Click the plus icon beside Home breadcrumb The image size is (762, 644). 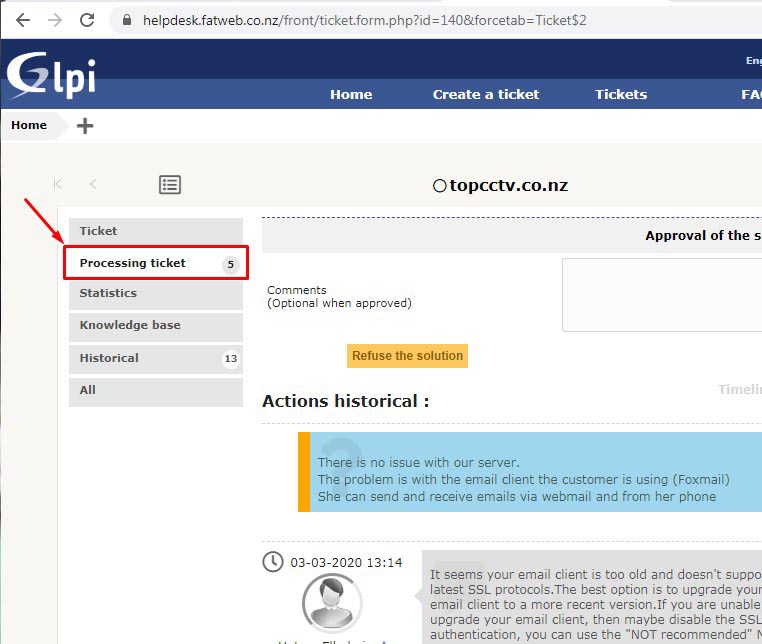point(85,126)
